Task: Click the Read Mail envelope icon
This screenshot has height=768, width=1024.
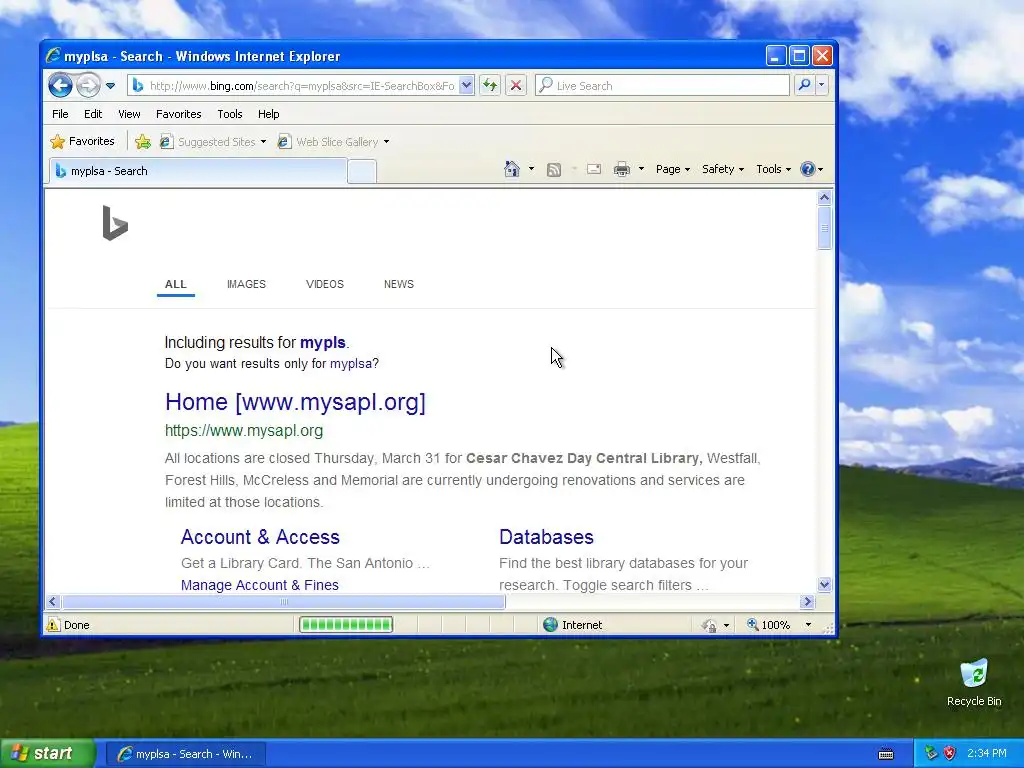Action: (x=594, y=169)
